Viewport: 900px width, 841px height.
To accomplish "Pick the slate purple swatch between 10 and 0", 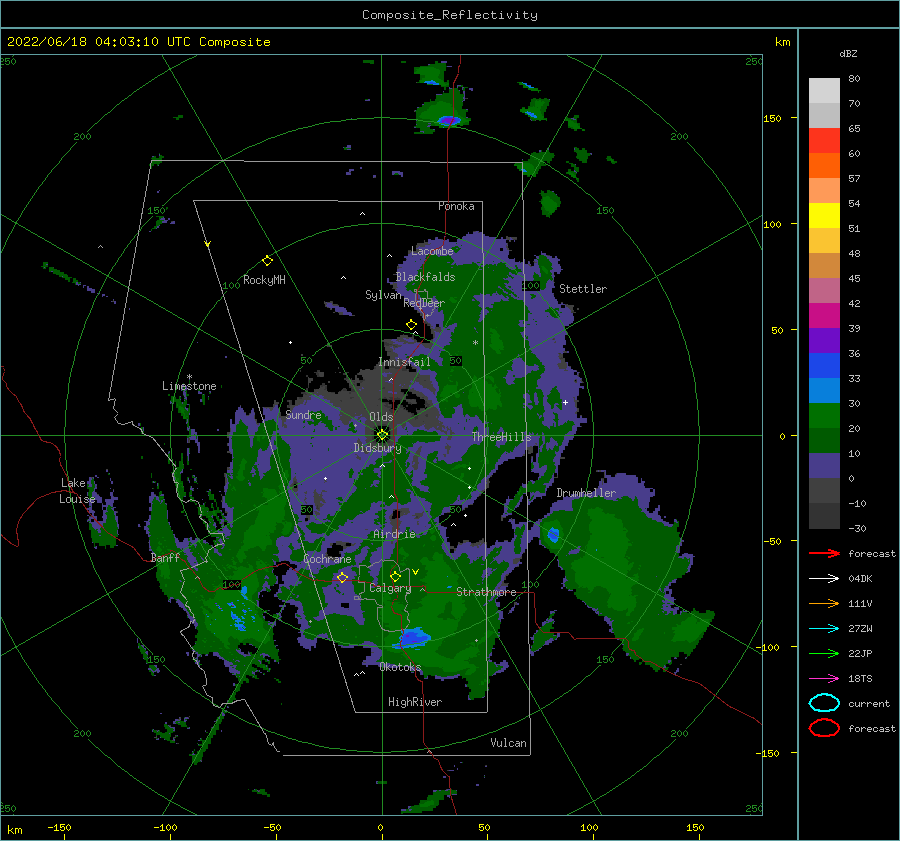I will [x=824, y=466].
